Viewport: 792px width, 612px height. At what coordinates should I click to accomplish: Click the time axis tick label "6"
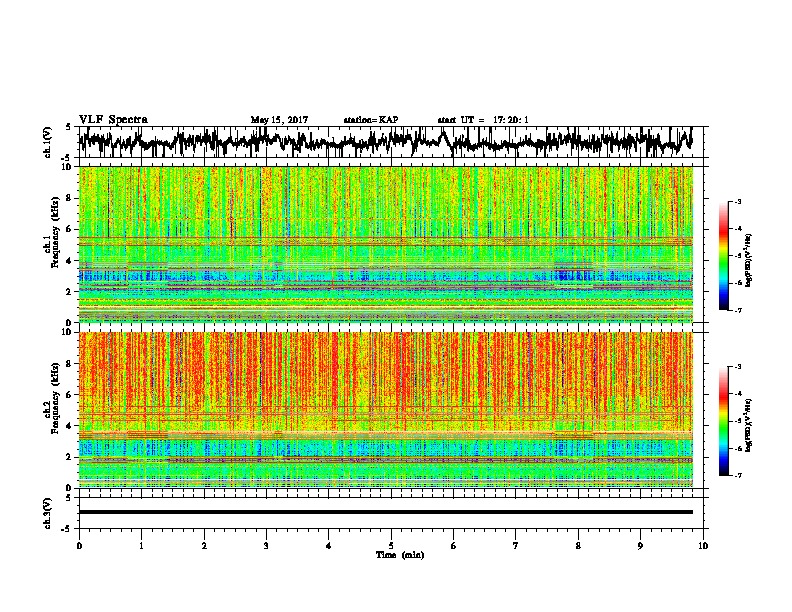[454, 546]
